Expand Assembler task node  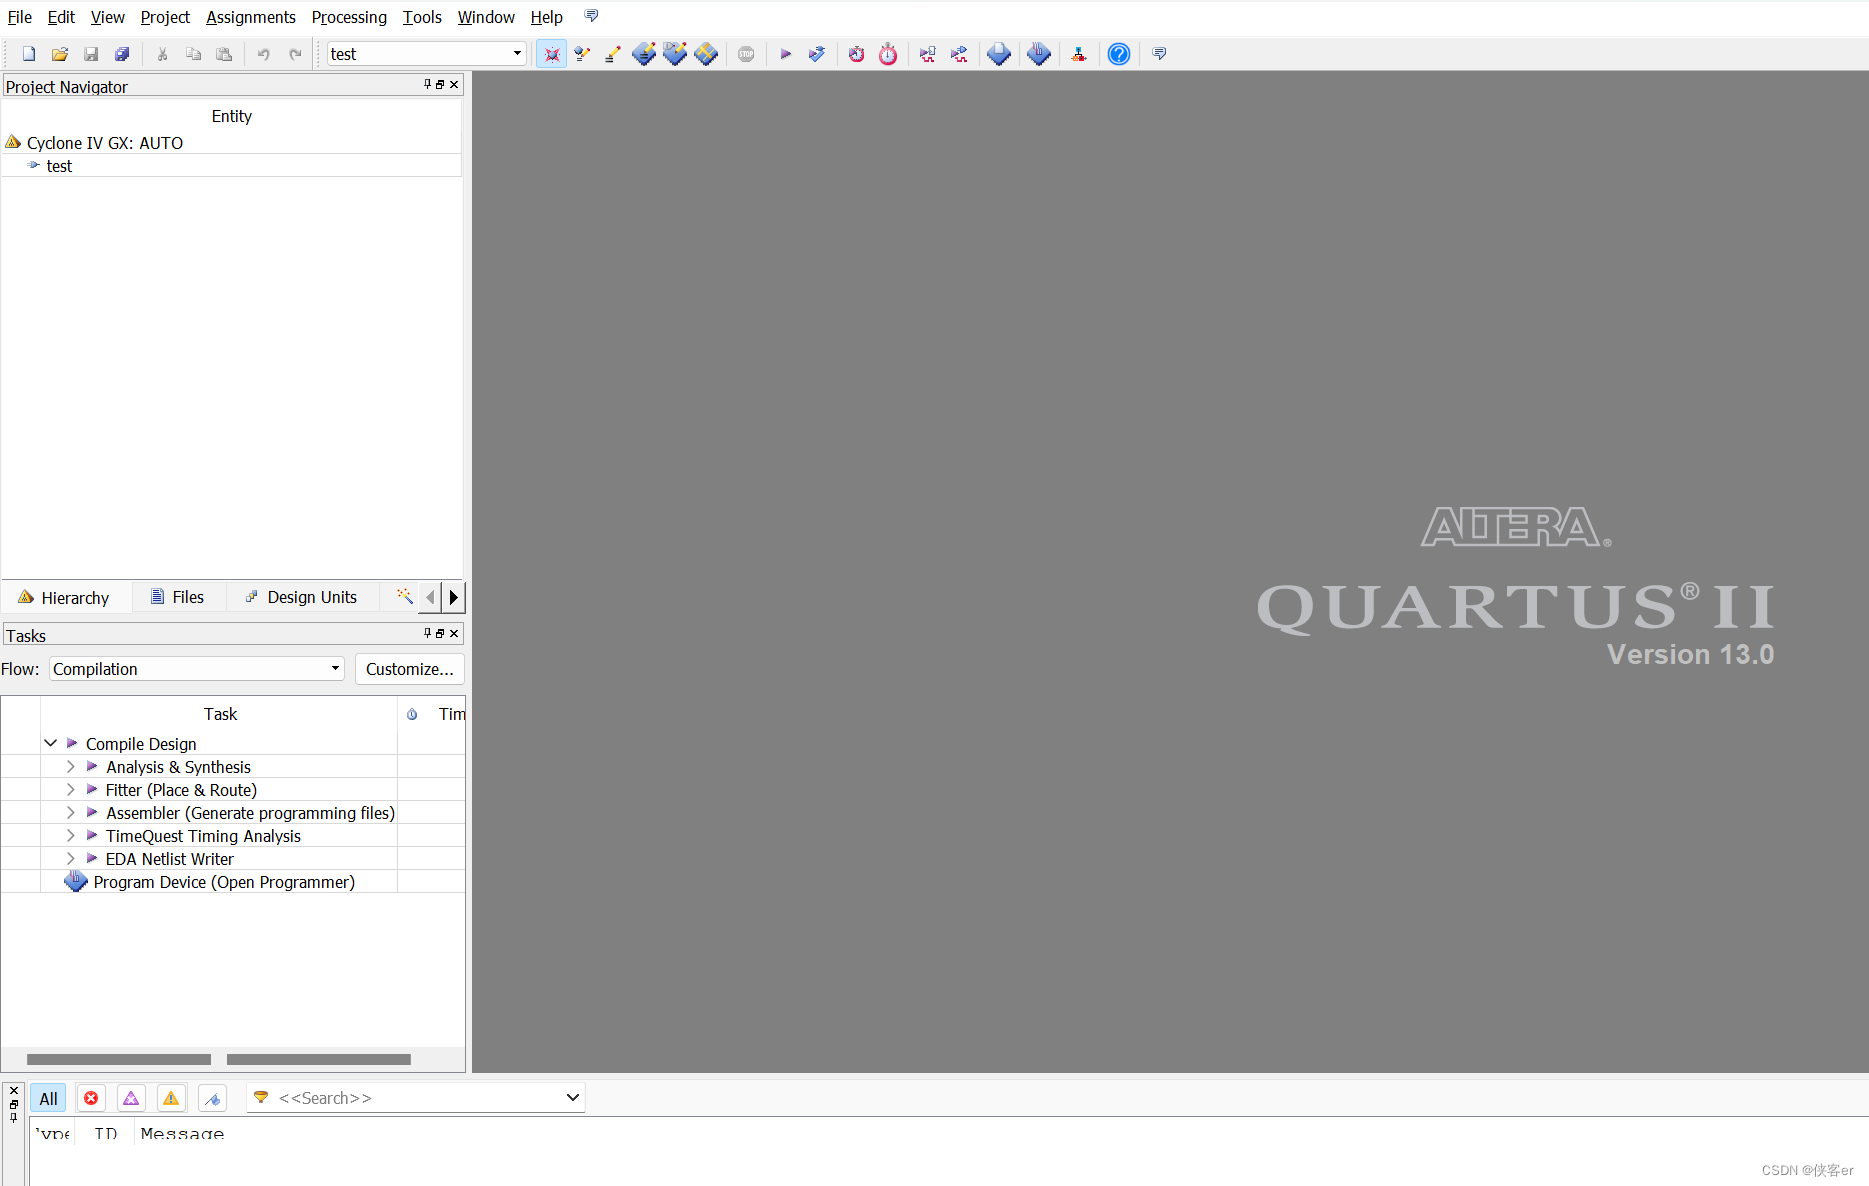(70, 812)
